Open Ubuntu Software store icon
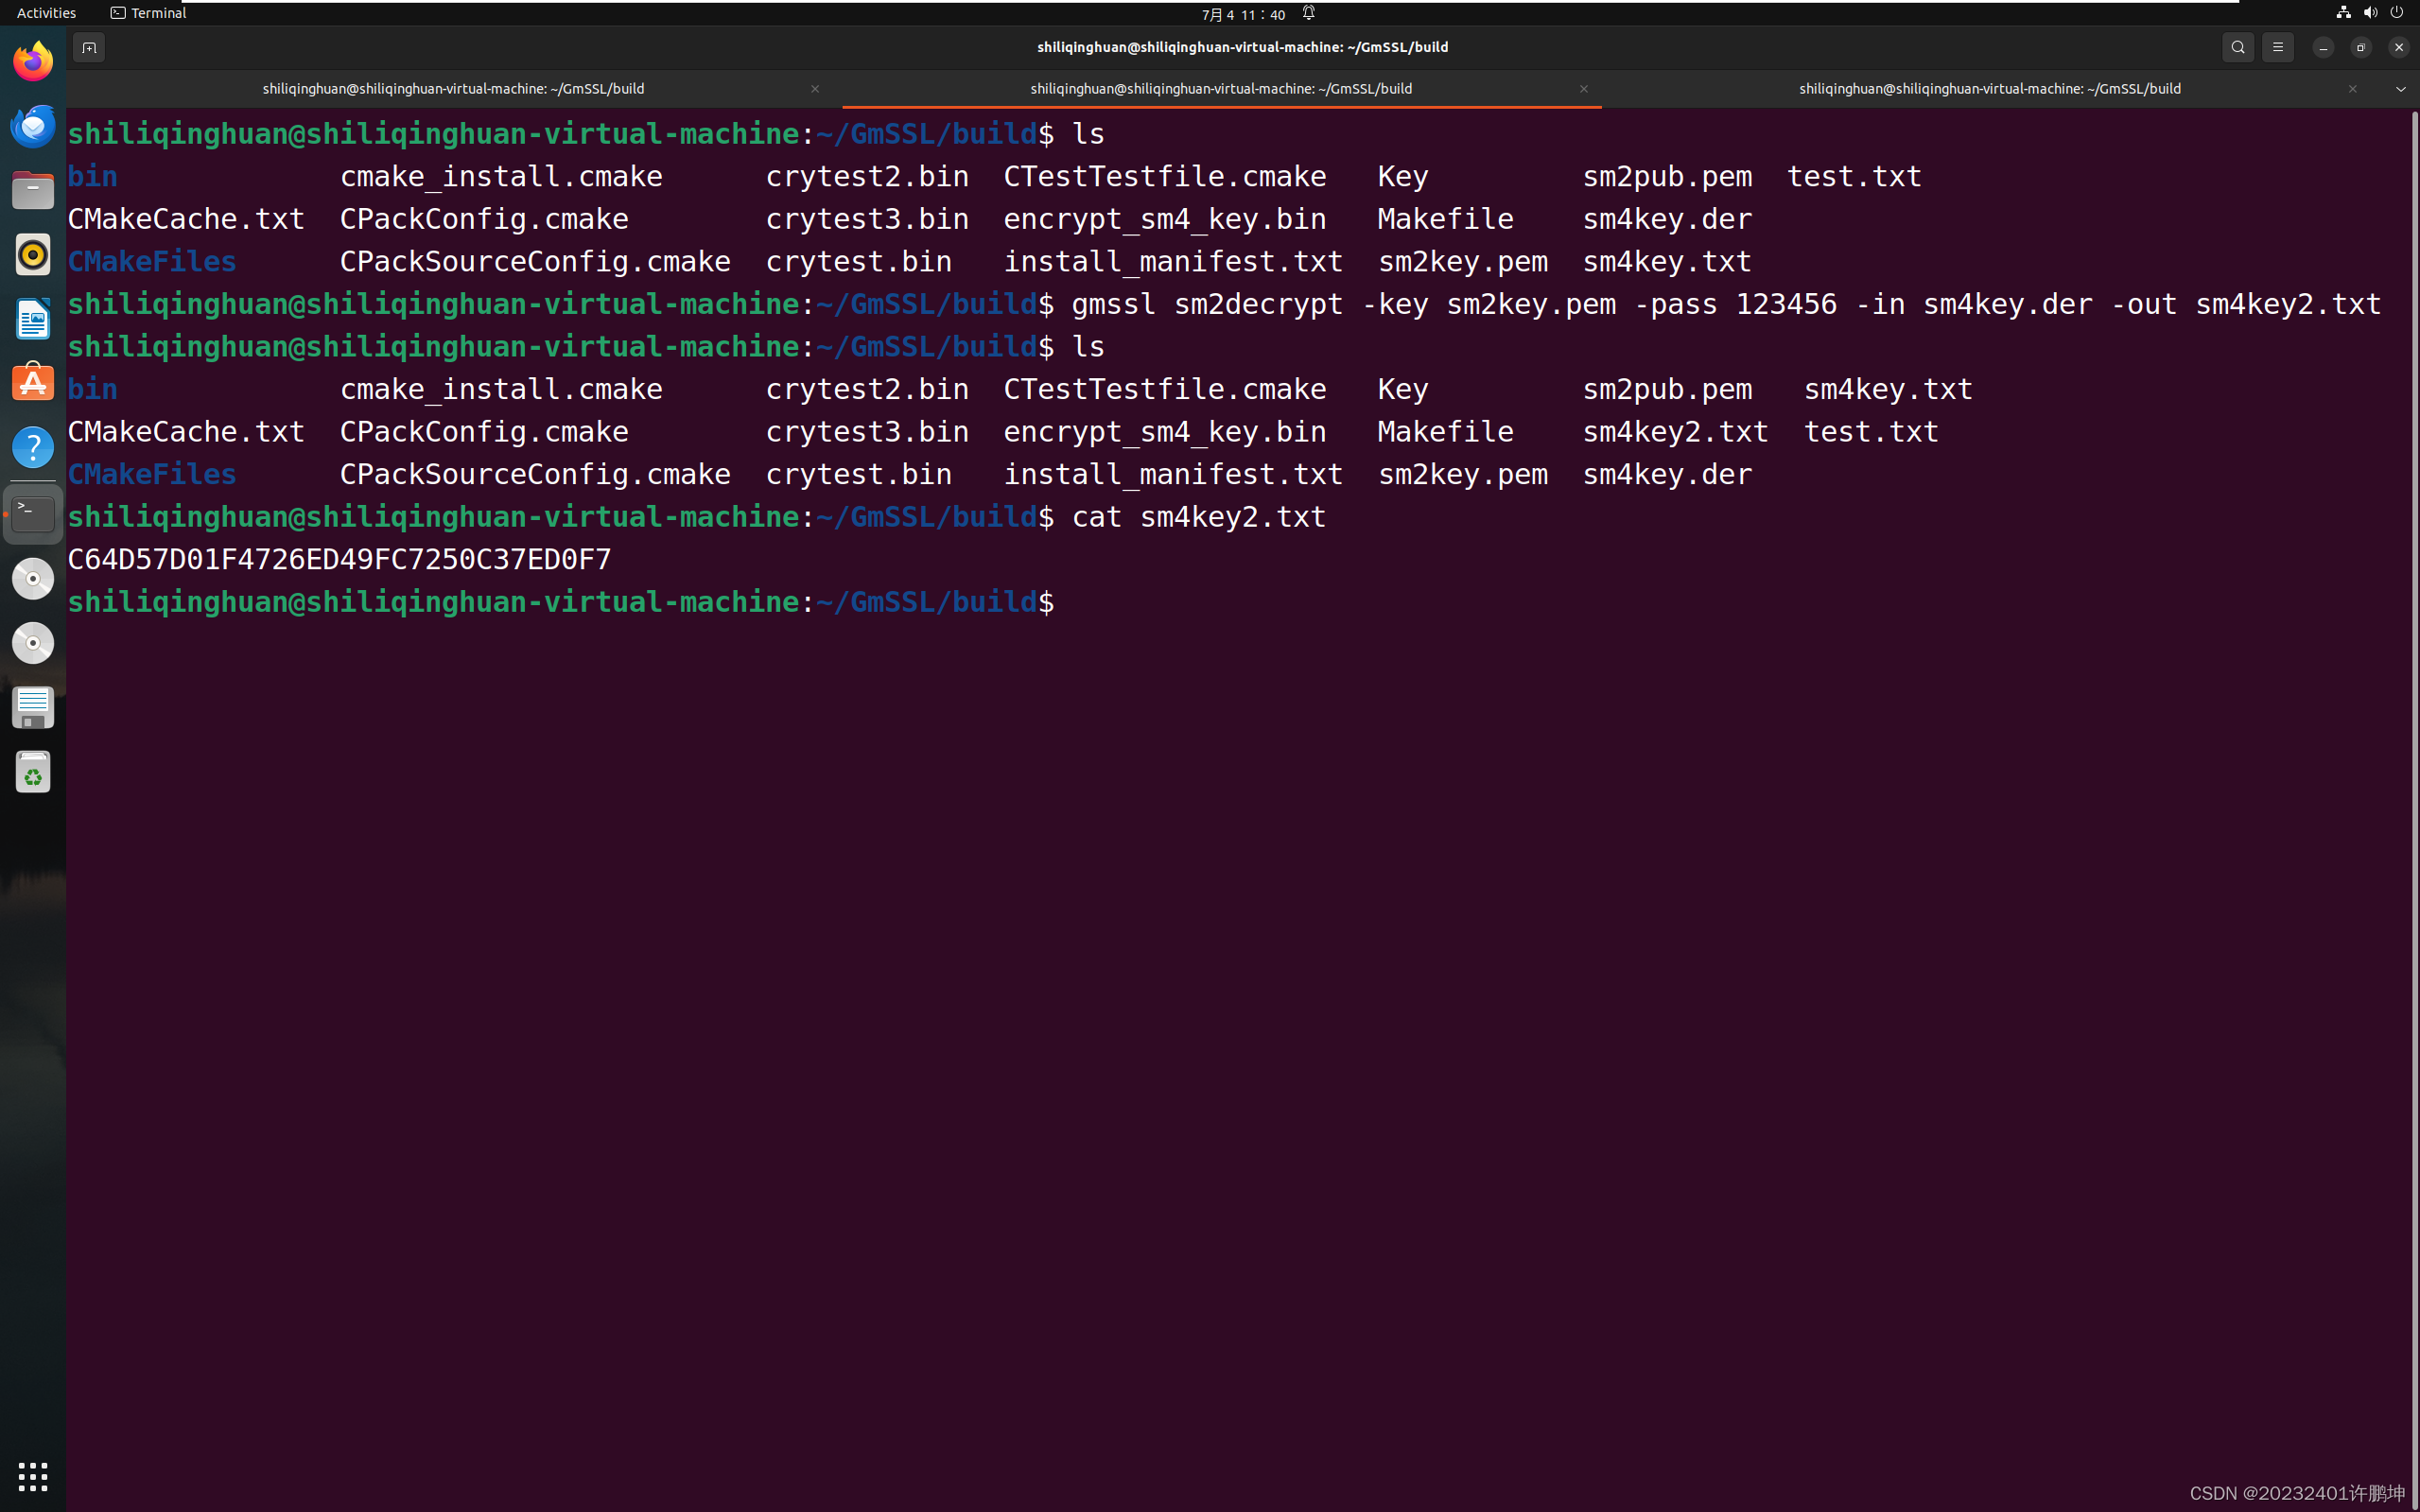Viewport: 2420px width, 1512px height. [x=33, y=384]
